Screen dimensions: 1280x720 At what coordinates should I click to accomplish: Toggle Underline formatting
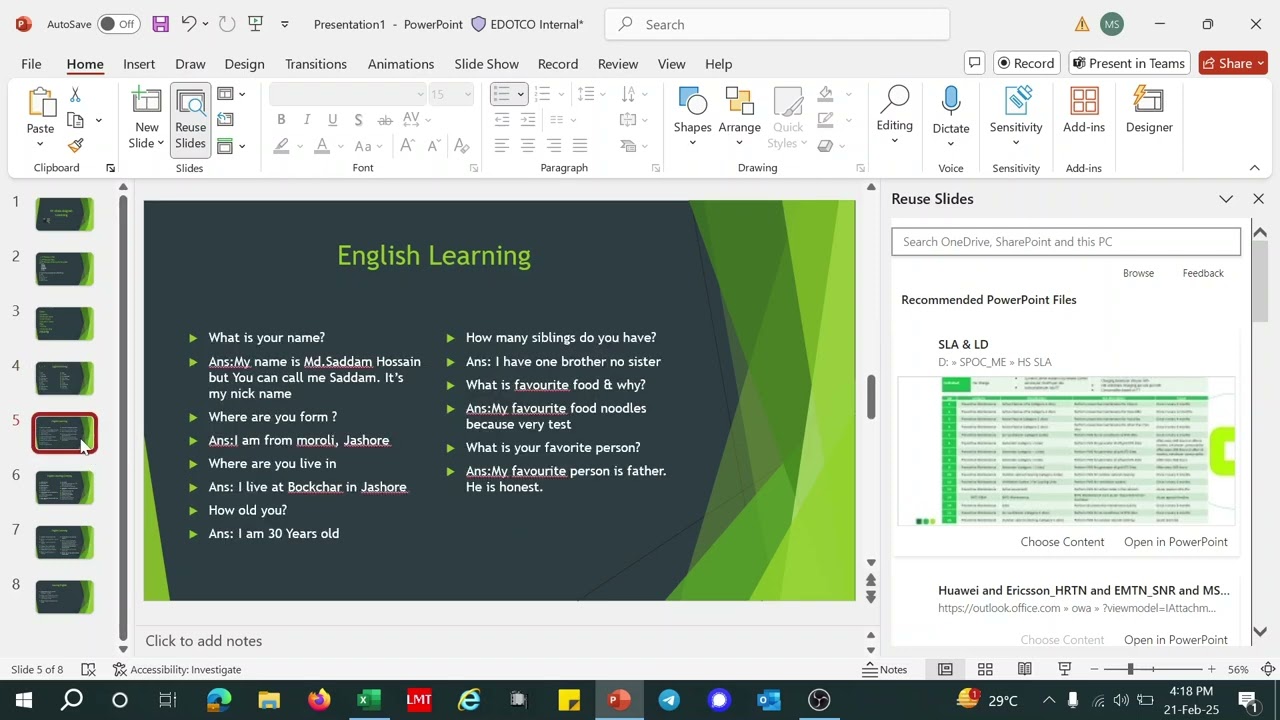[332, 120]
